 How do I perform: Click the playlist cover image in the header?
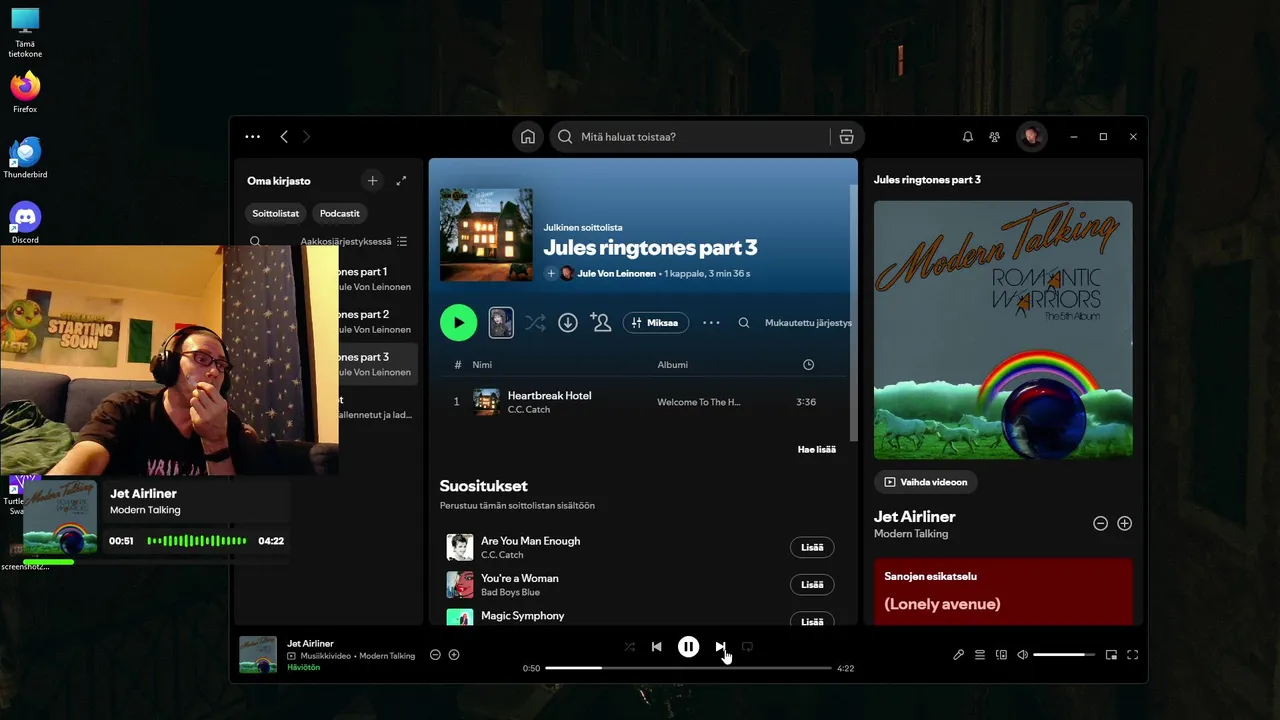click(486, 235)
